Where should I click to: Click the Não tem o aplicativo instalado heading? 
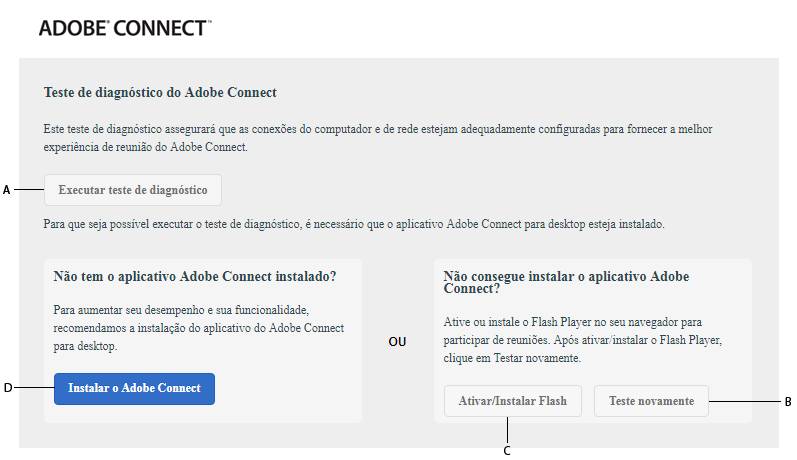click(x=189, y=276)
